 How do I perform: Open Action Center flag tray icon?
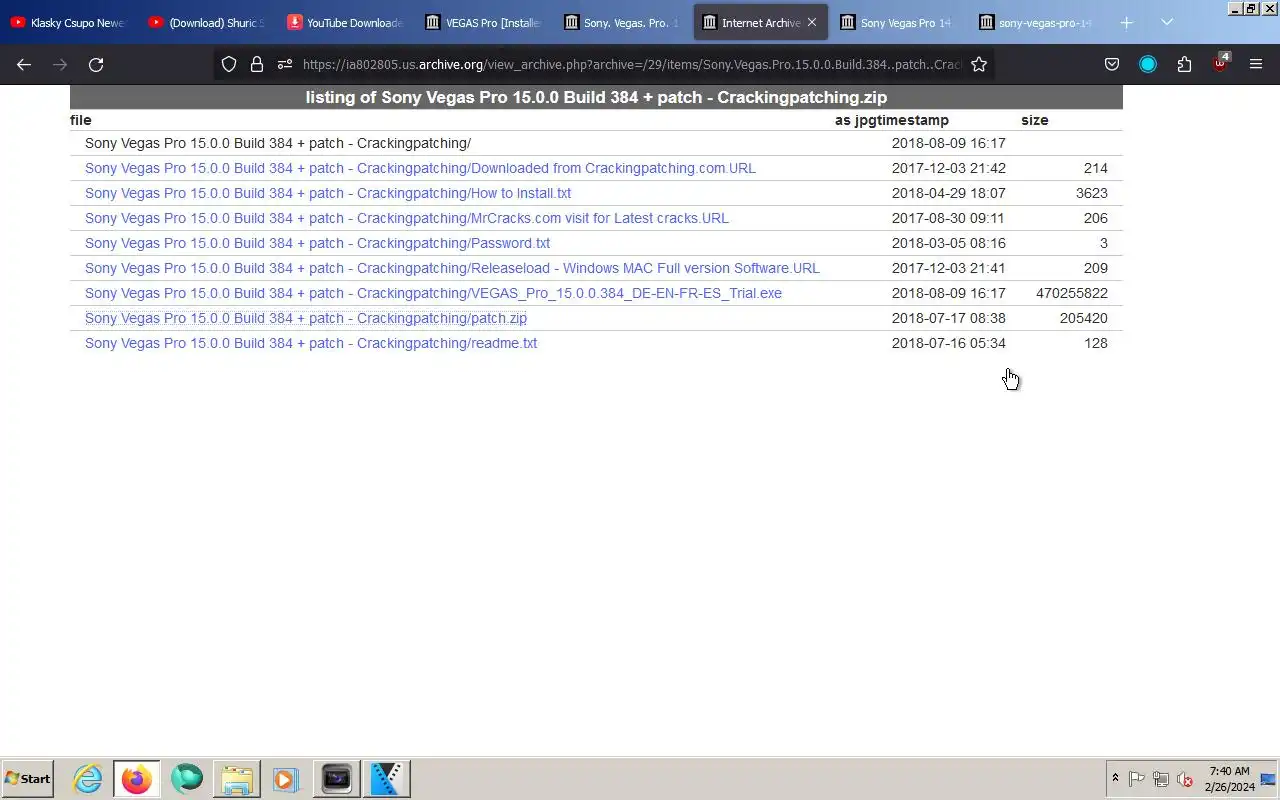1137,778
